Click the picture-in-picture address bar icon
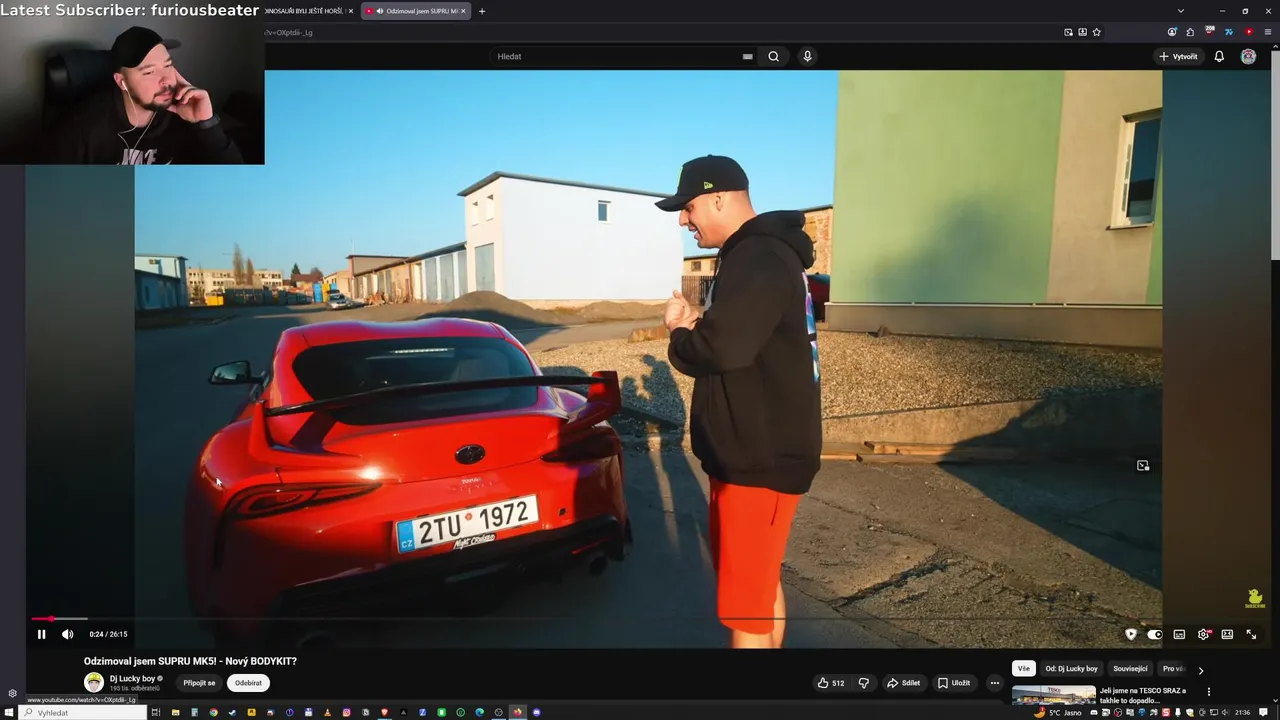 [x=1068, y=32]
